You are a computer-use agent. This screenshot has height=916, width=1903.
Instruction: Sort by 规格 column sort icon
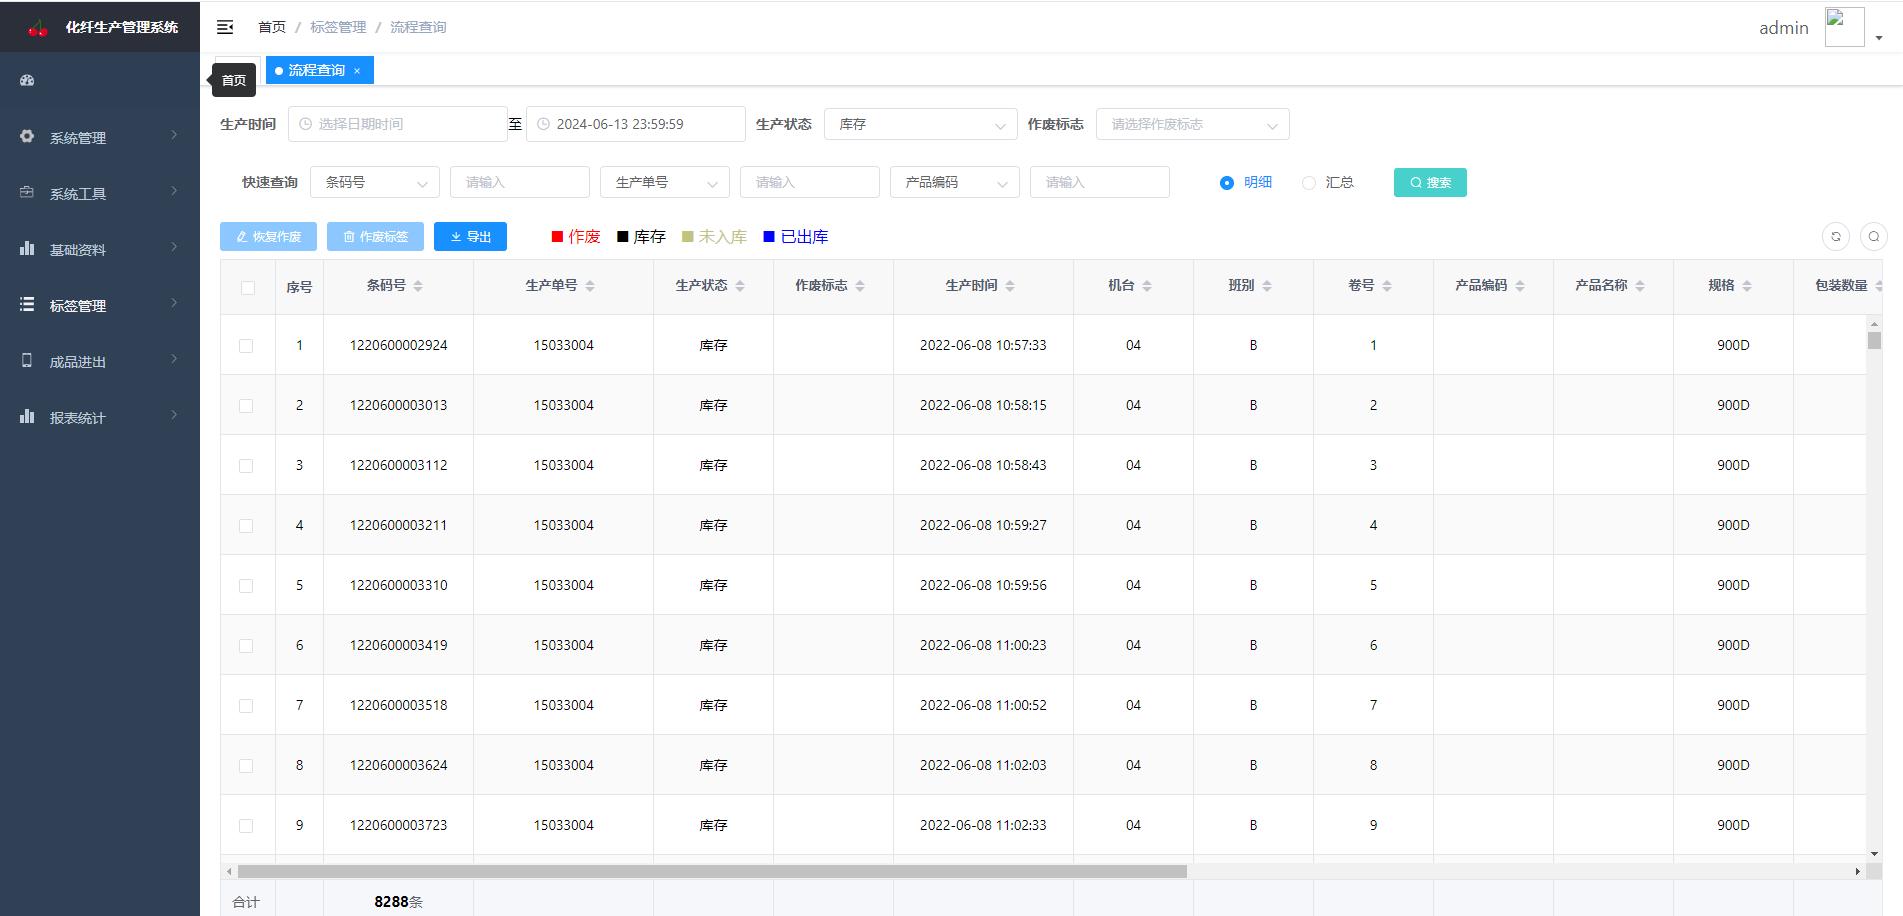click(x=1747, y=286)
